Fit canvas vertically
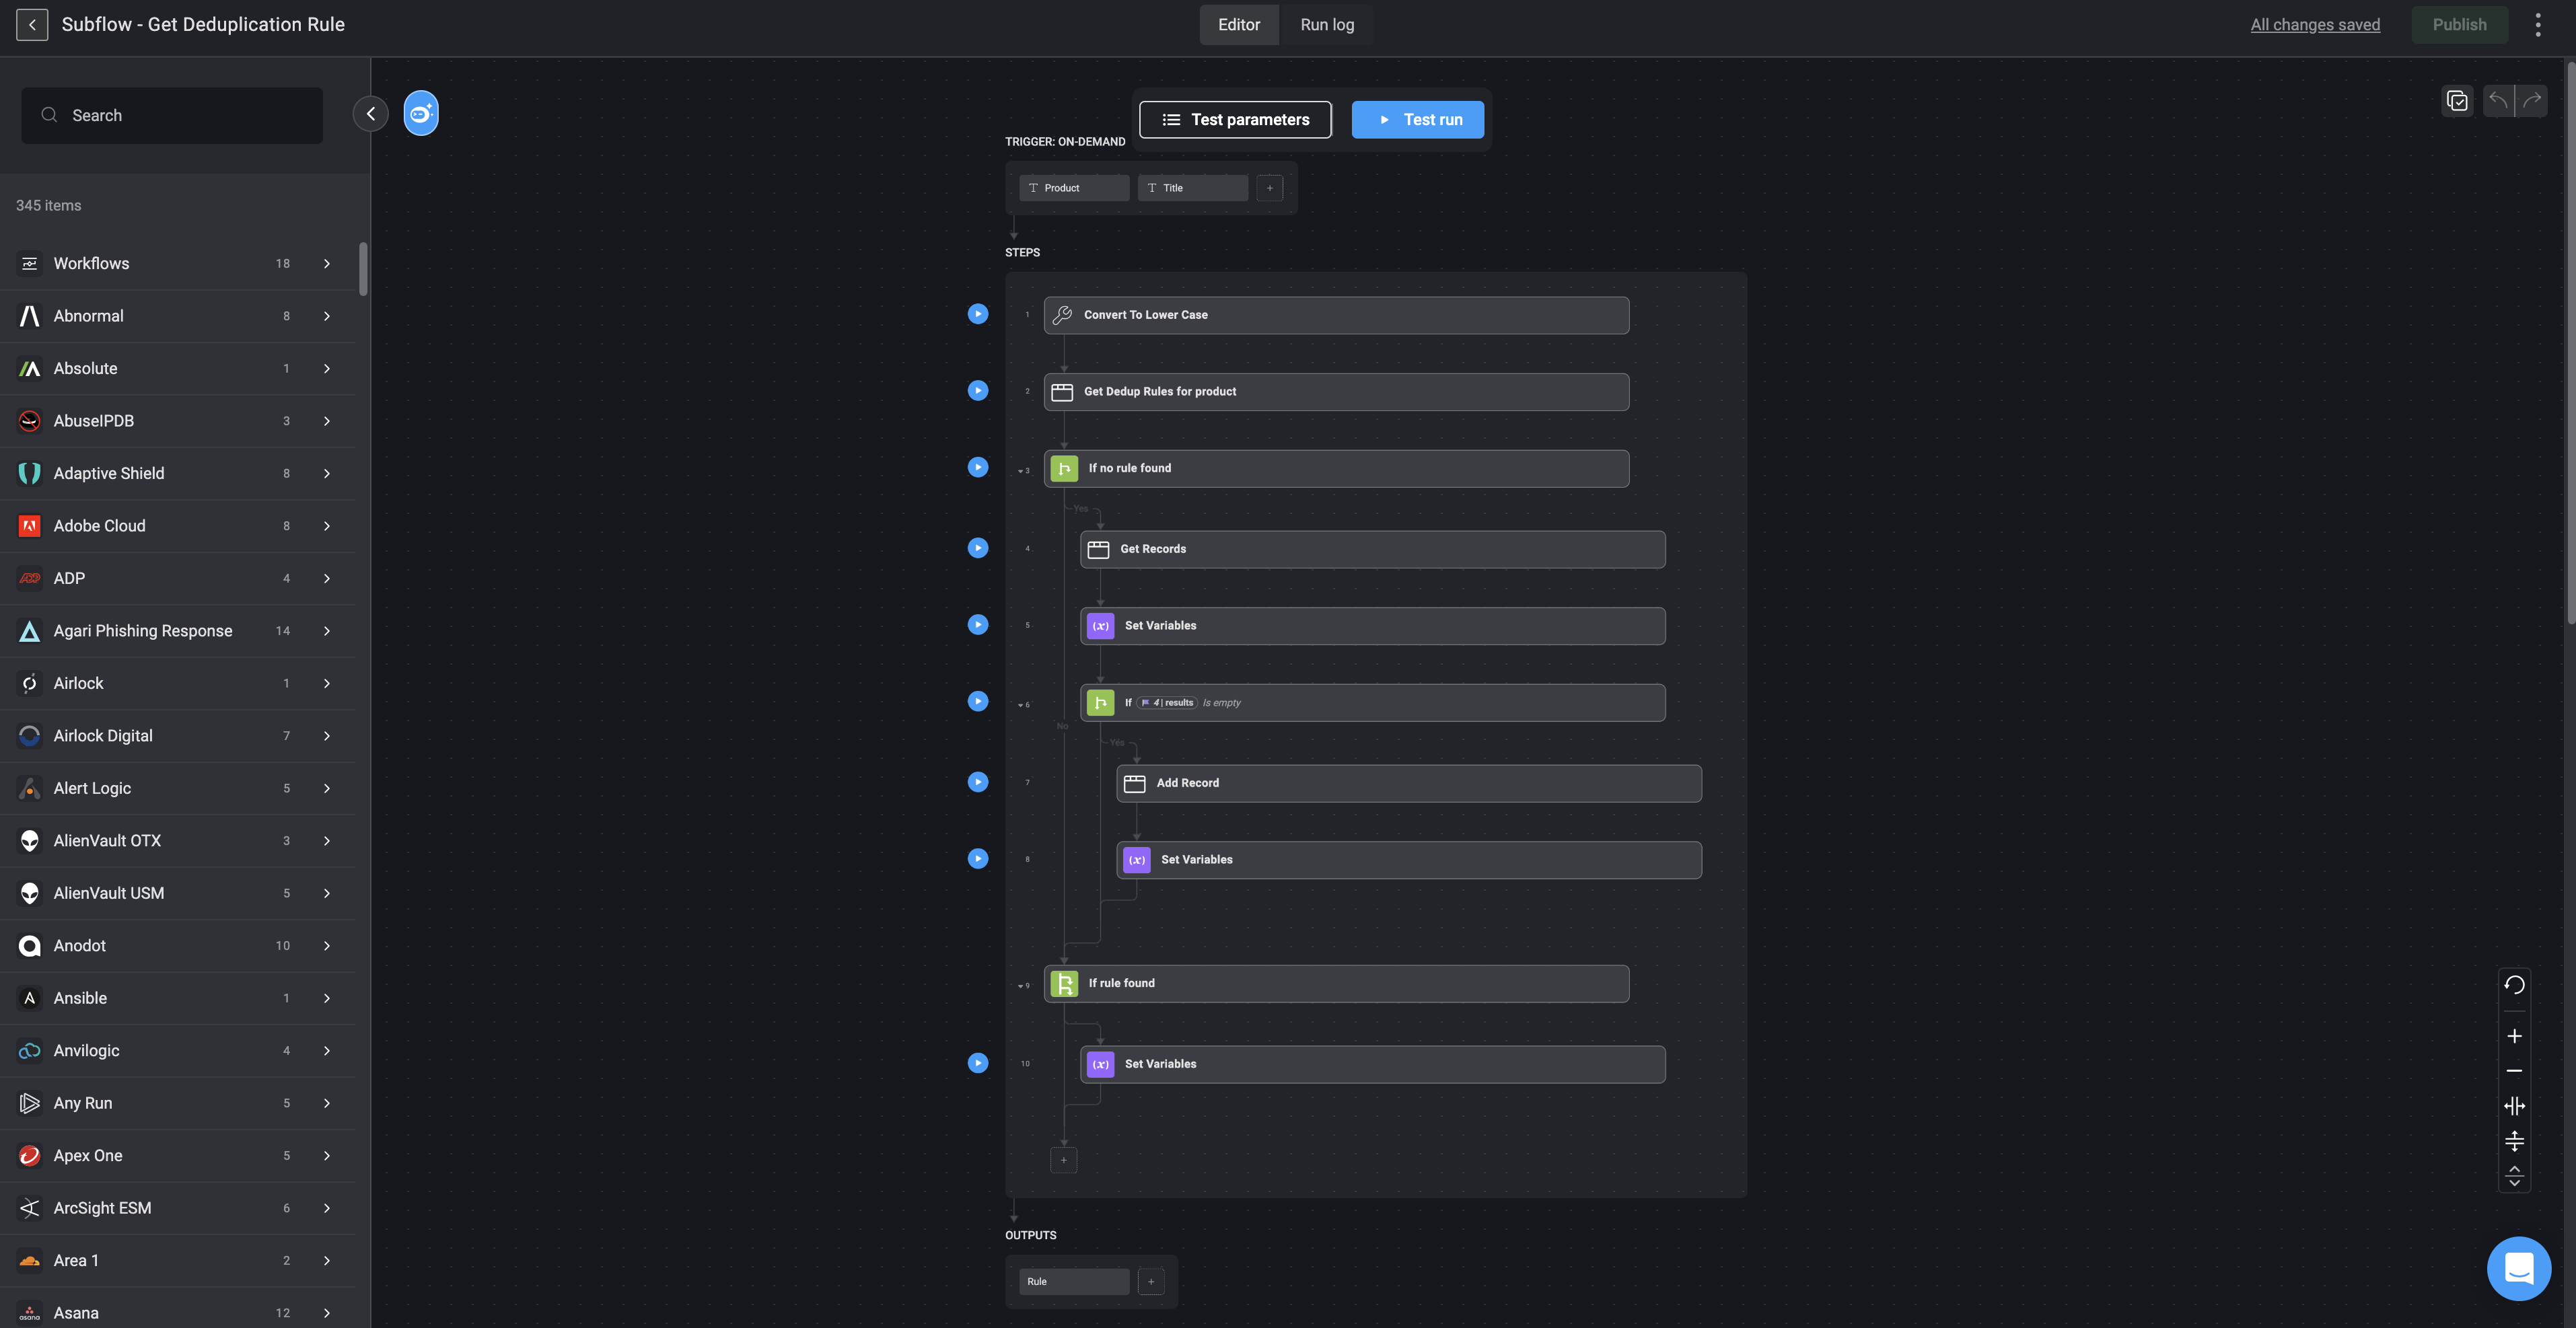This screenshot has height=1328, width=2576. (x=2514, y=1141)
